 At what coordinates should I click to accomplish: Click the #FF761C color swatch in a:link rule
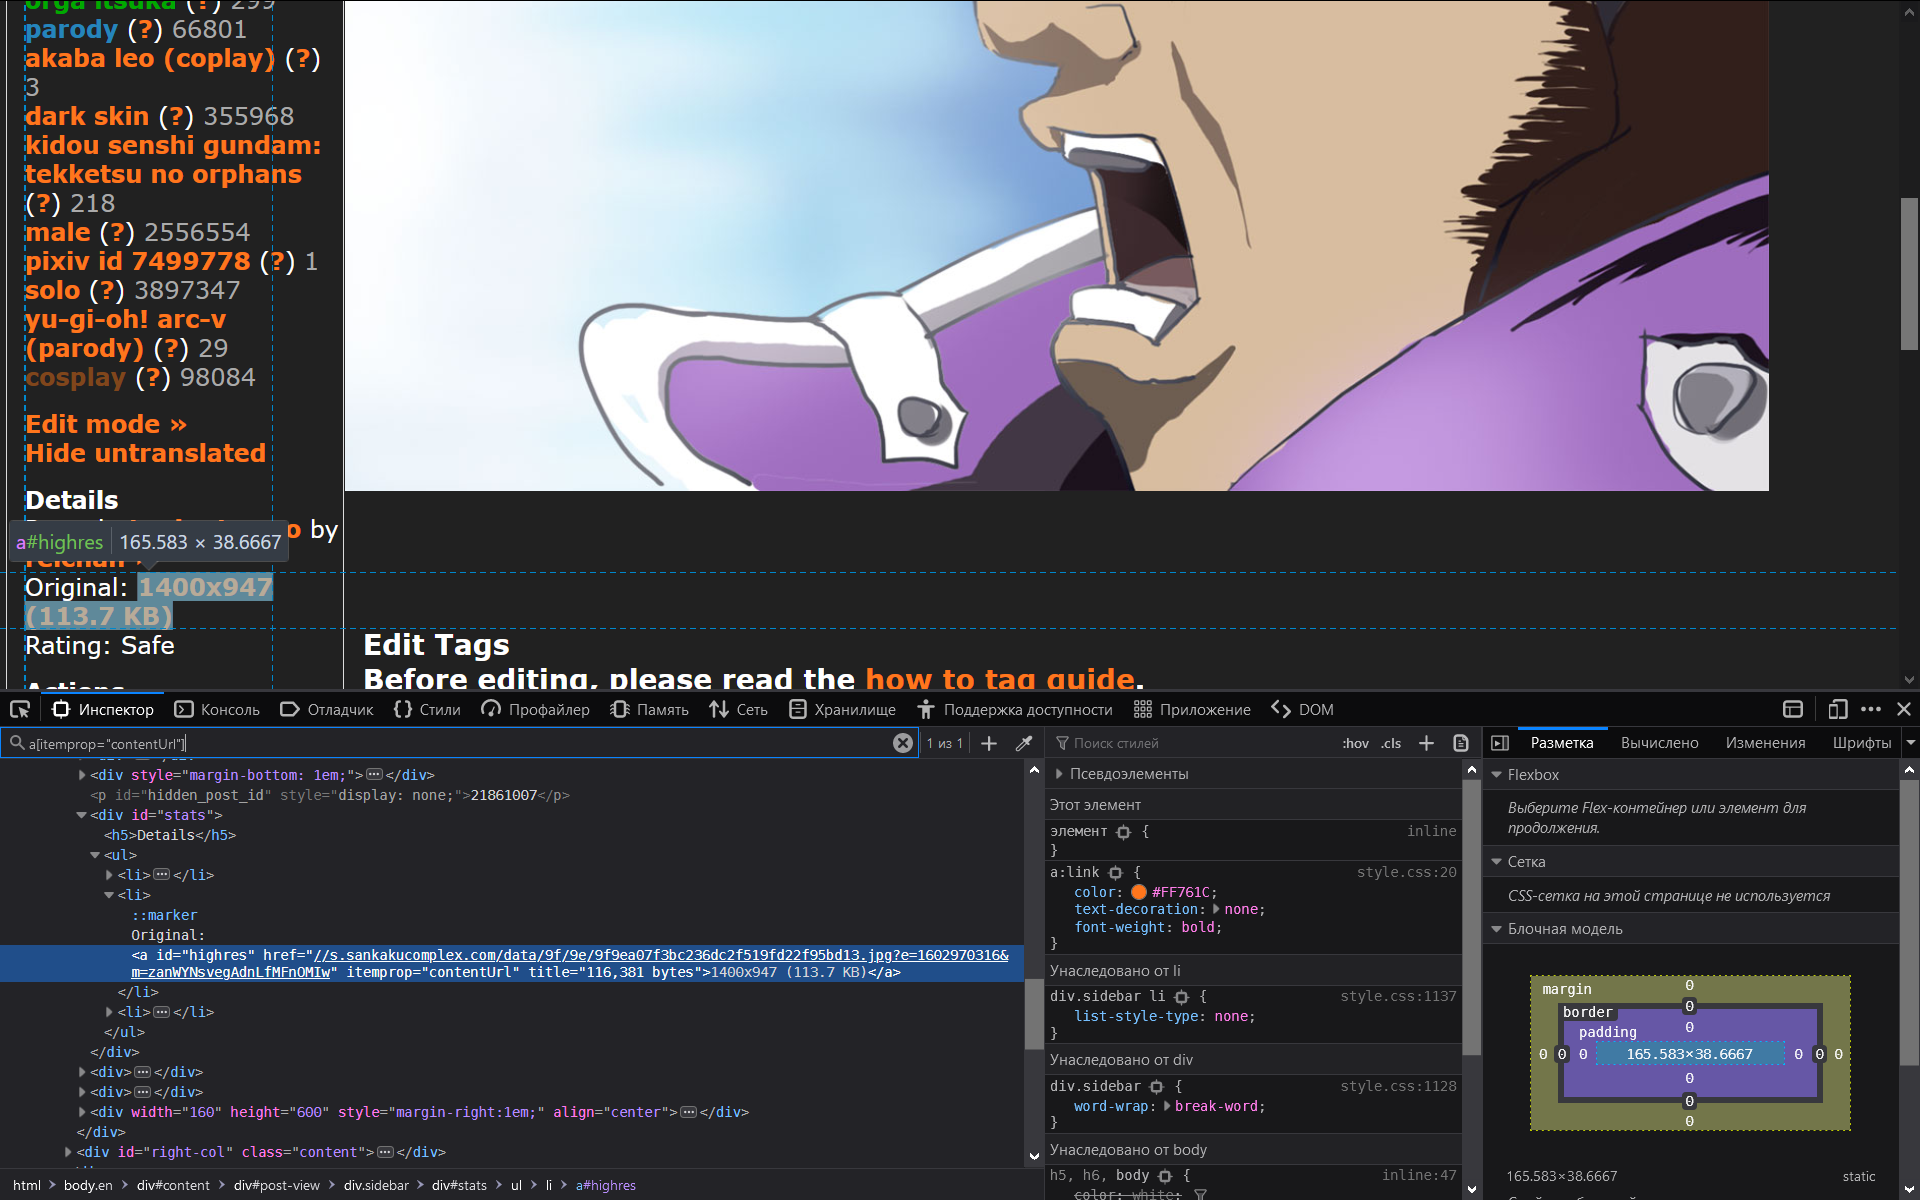click(x=1139, y=892)
